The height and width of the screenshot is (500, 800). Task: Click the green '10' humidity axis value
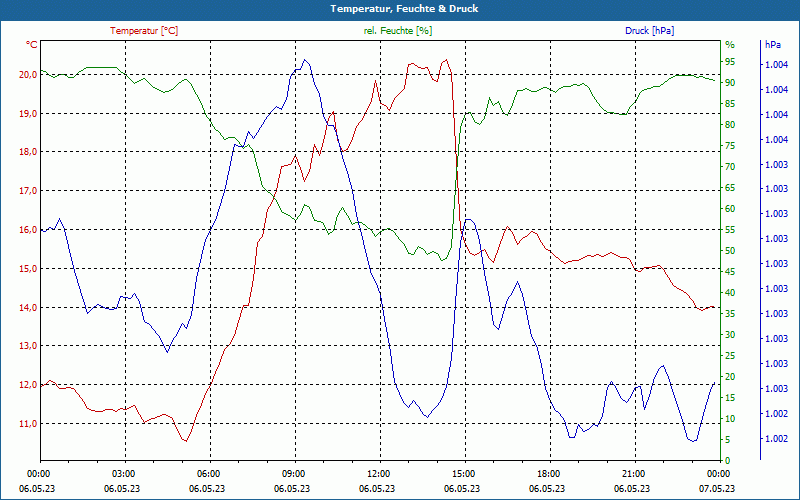pyautogui.click(x=730, y=419)
